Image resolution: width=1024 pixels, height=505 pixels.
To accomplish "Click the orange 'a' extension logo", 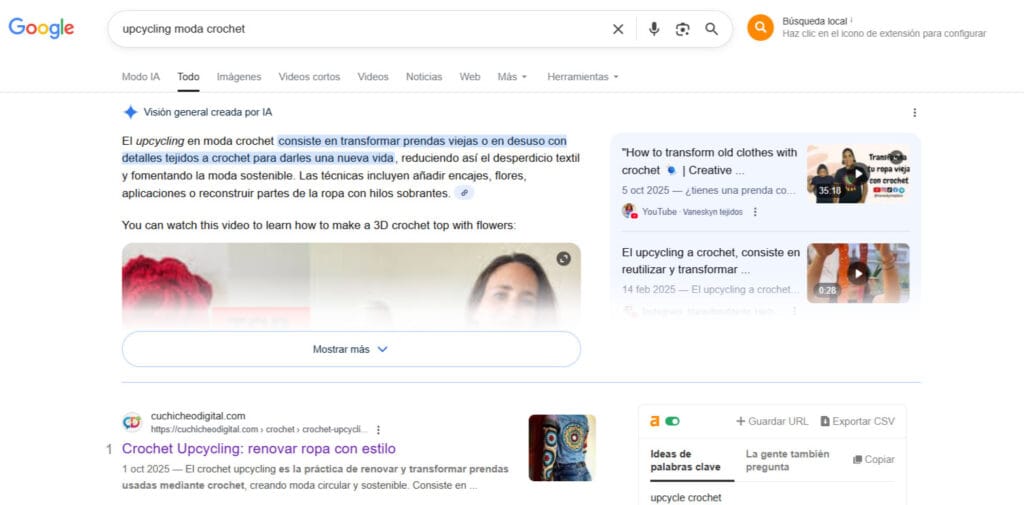I will coord(654,421).
